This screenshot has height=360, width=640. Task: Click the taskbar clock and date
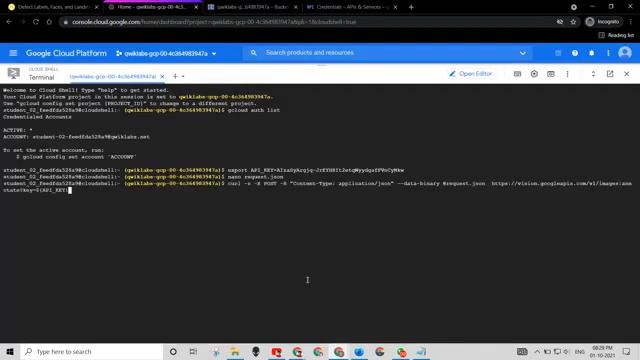[x=602, y=351]
